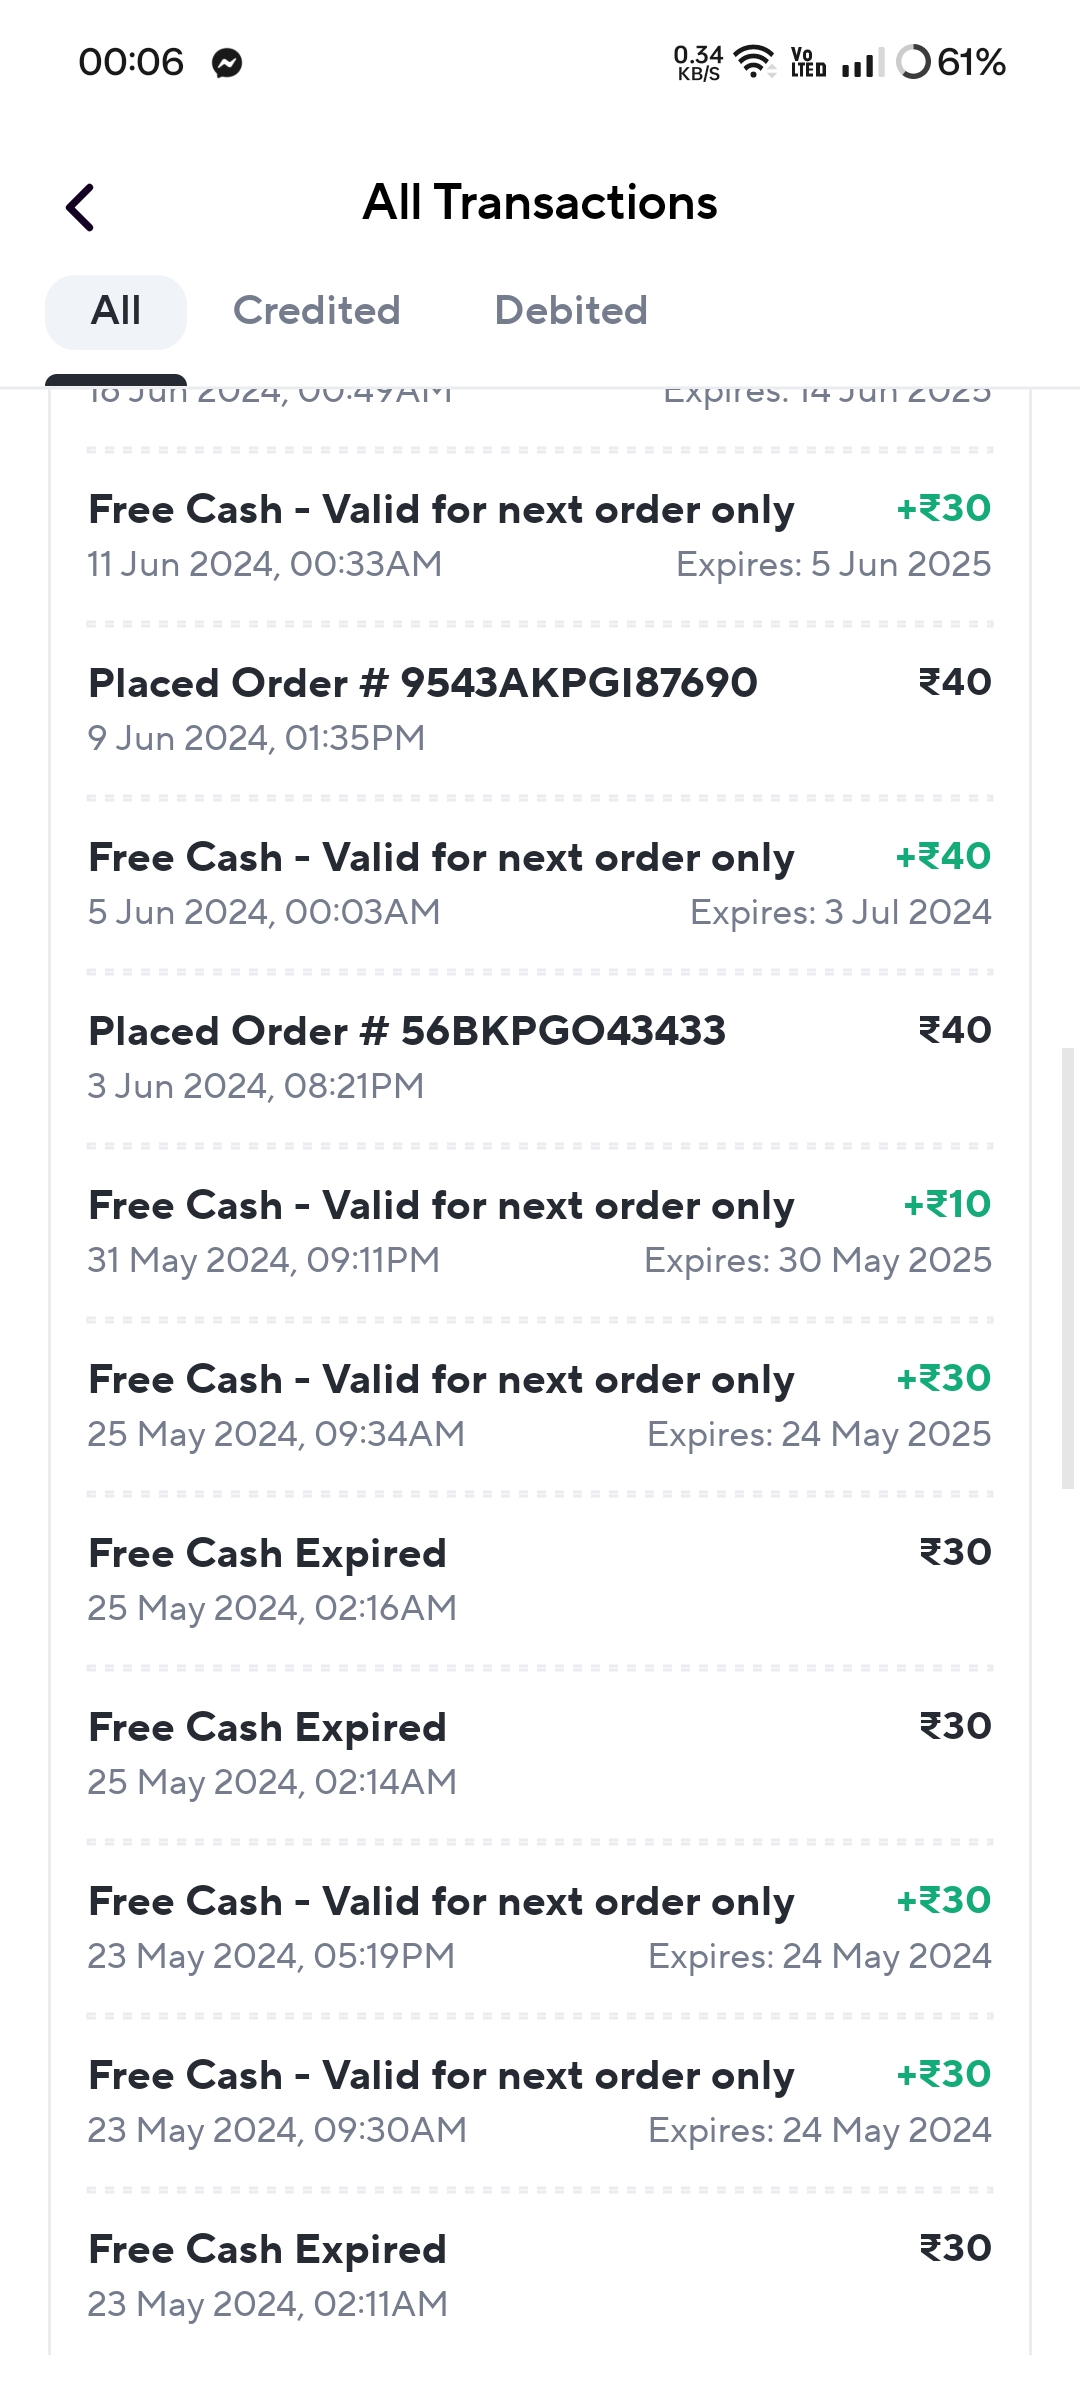Viewport: 1080px width, 2400px height.
Task: Select Free Cash entry from 23 May 09:30AM
Action: click(x=540, y=2101)
